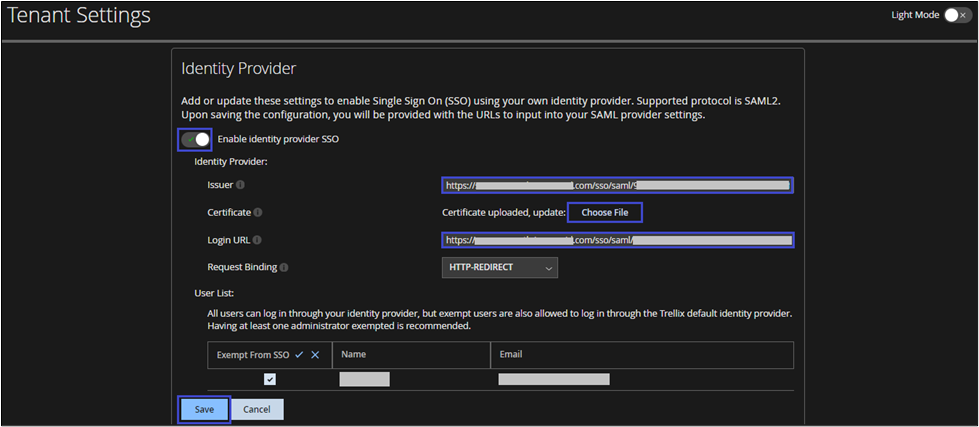Click the Request Binding info icon
Screen dimensions: 979x427
point(283,267)
